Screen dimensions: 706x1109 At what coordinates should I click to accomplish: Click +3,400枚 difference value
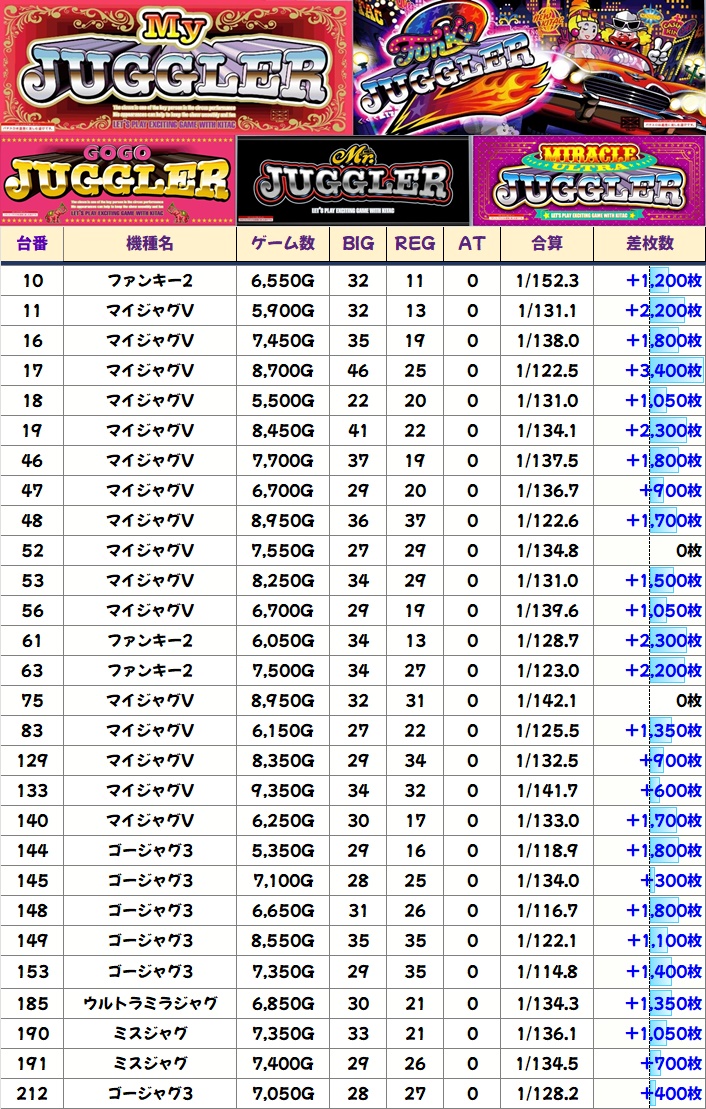pyautogui.click(x=664, y=371)
